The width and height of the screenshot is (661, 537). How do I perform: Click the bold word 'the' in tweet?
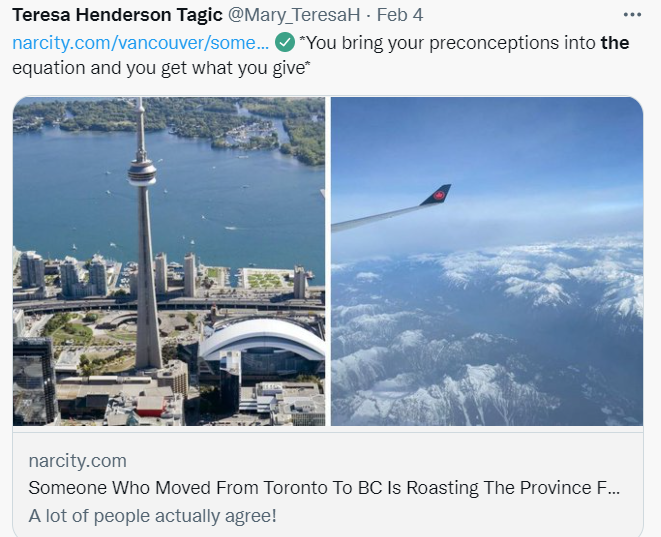(x=615, y=43)
